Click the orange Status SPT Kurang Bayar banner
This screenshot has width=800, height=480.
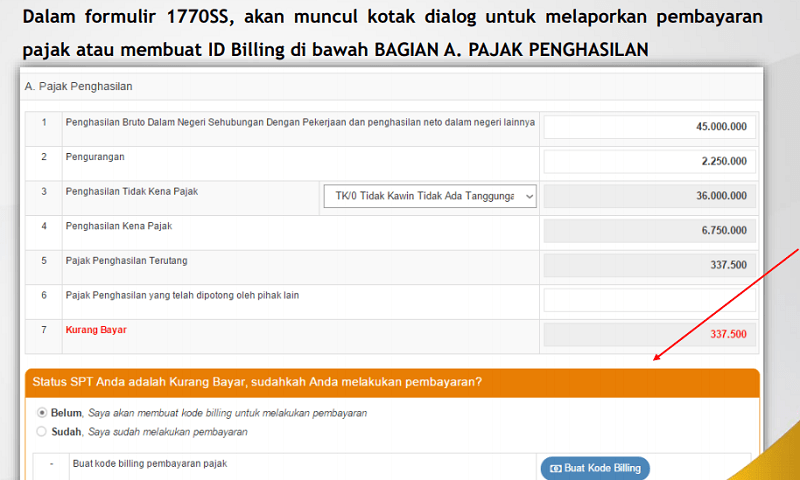pos(392,383)
